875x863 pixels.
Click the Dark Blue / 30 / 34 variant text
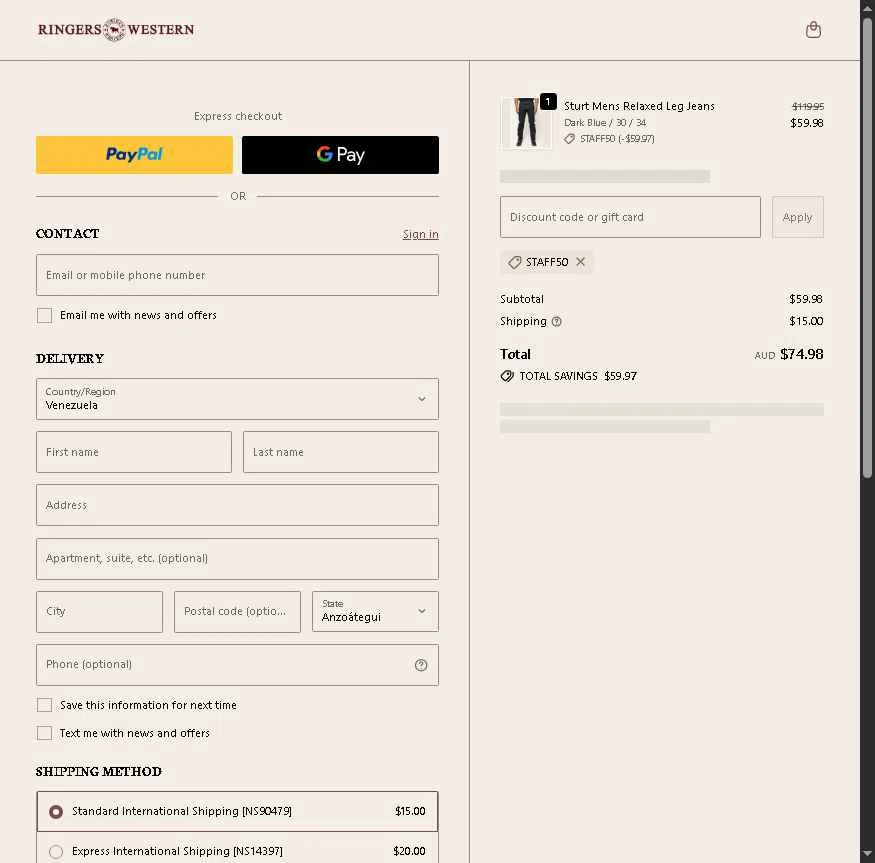click(x=605, y=123)
